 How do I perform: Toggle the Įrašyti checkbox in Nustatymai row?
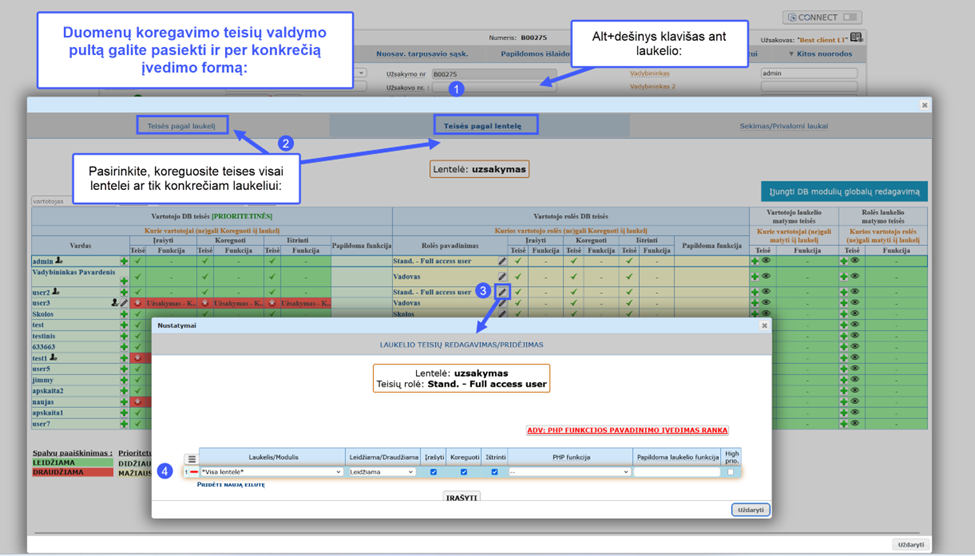pos(433,472)
